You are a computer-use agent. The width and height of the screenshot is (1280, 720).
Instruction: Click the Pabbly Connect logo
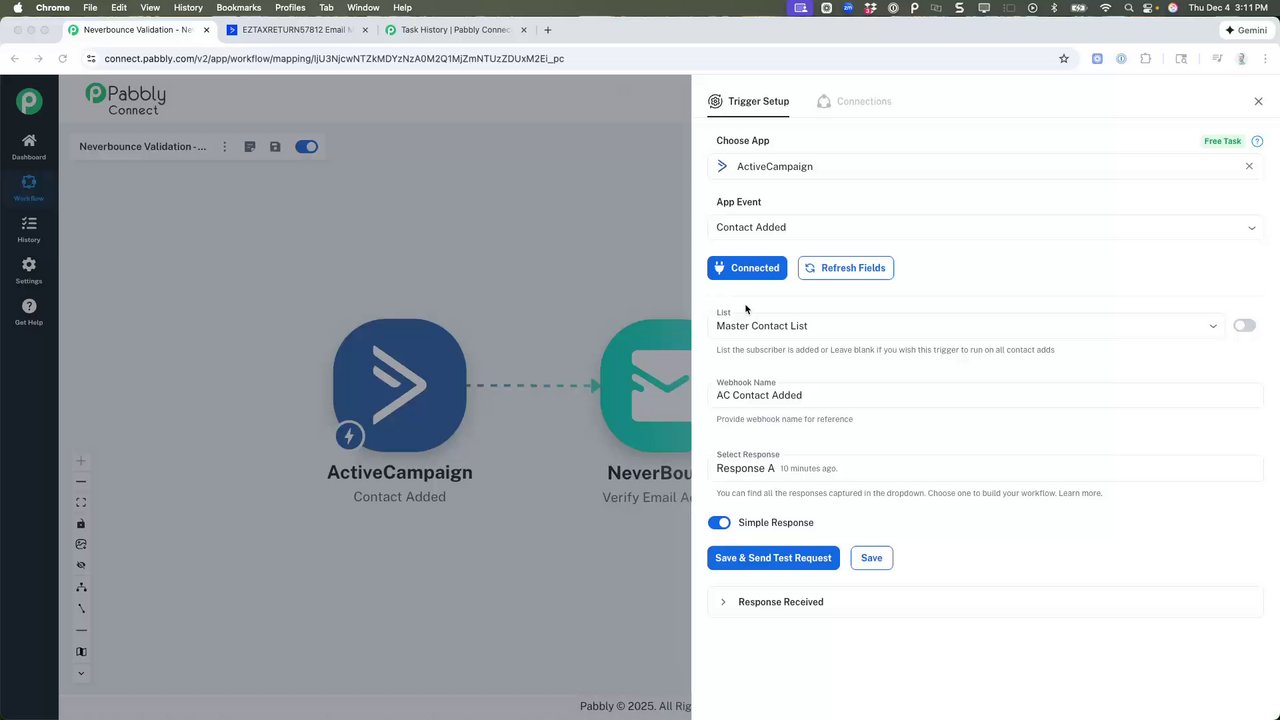(x=126, y=99)
